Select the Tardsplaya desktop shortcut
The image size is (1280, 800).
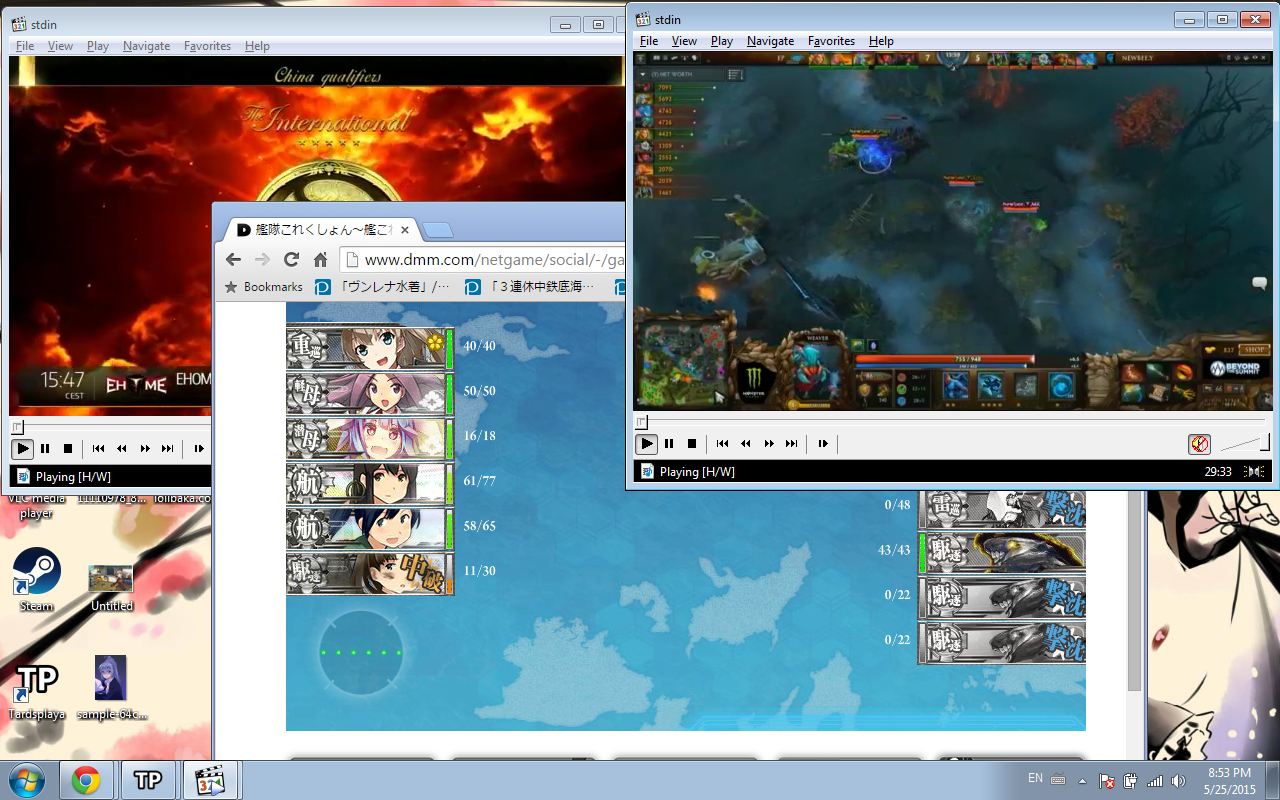[x=37, y=690]
